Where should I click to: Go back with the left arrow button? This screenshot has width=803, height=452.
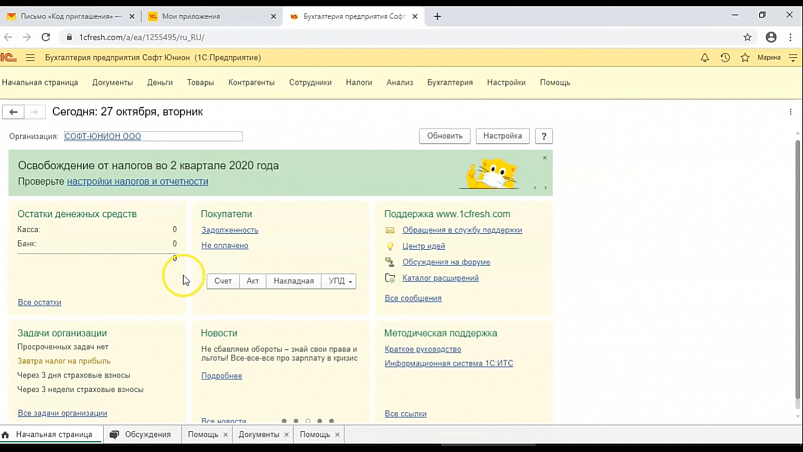pos(13,112)
